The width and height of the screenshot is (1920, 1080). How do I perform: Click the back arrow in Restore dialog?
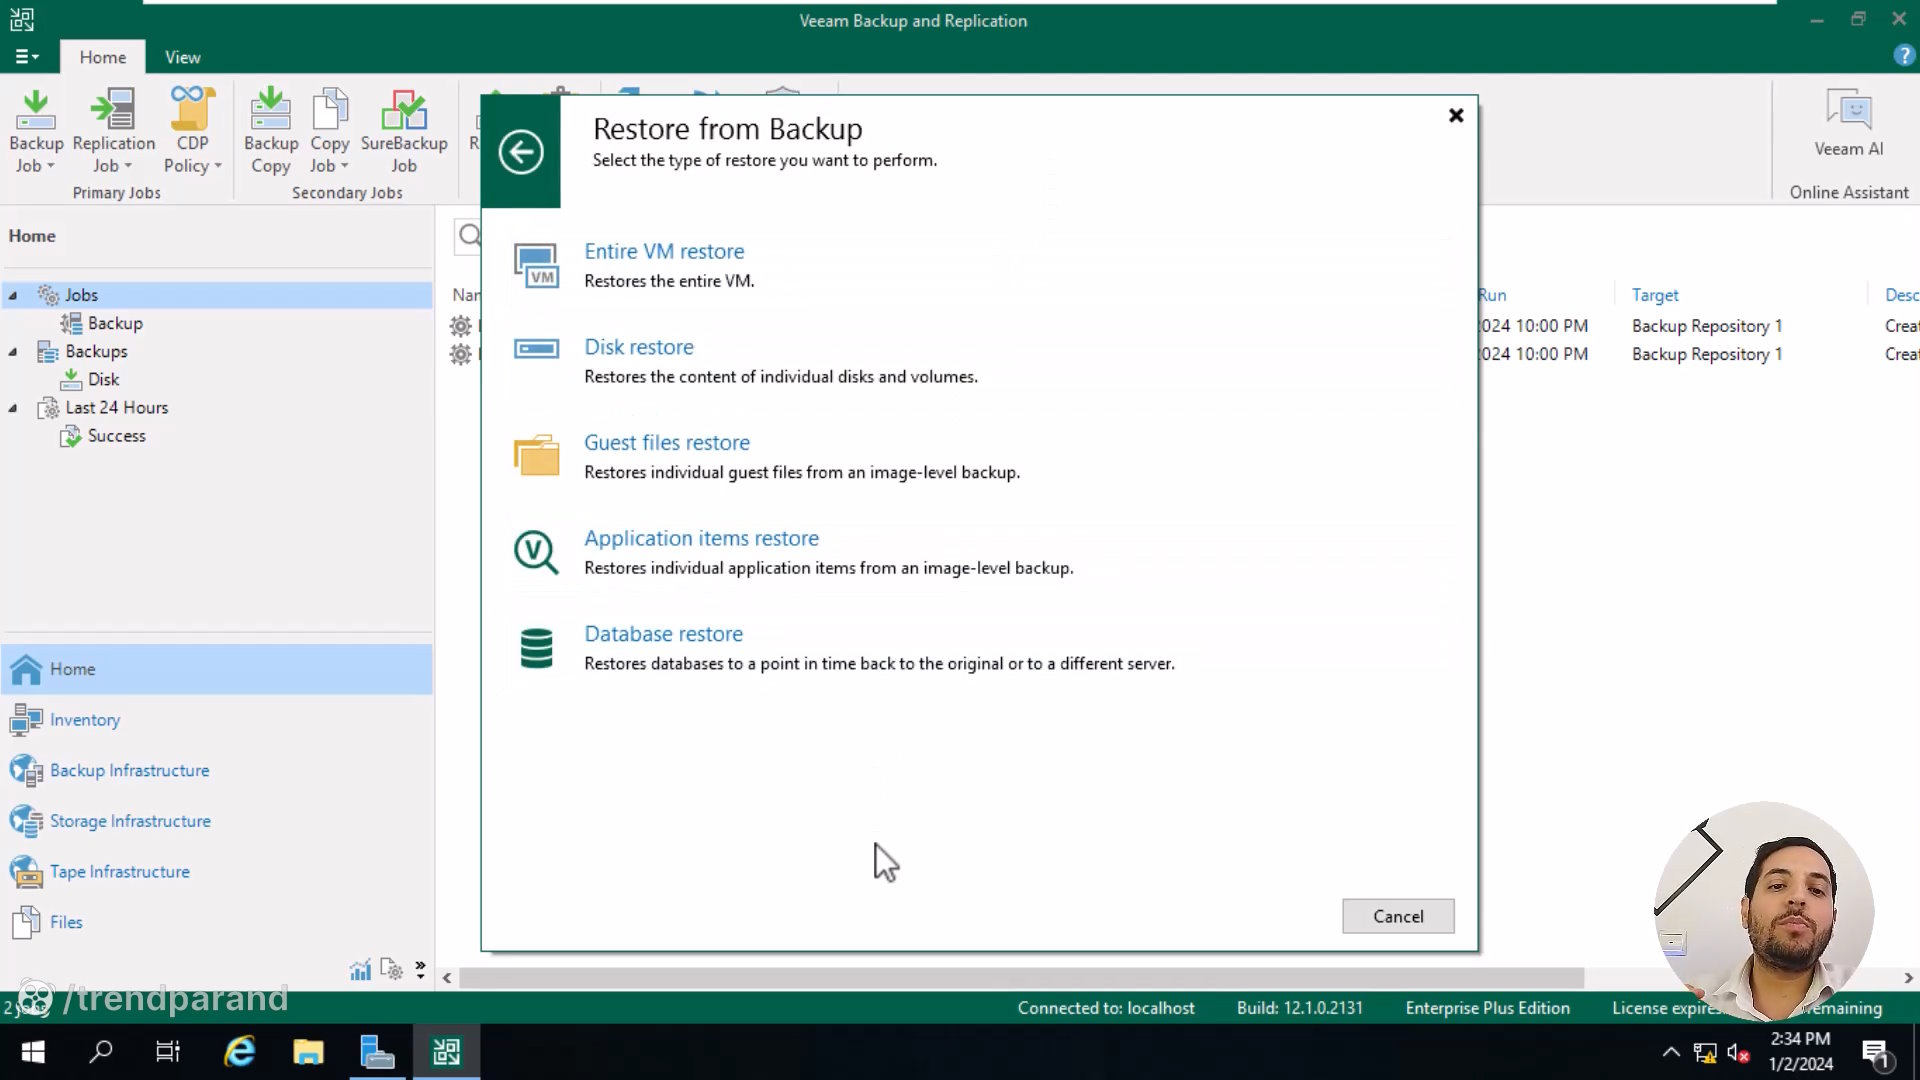tap(521, 152)
